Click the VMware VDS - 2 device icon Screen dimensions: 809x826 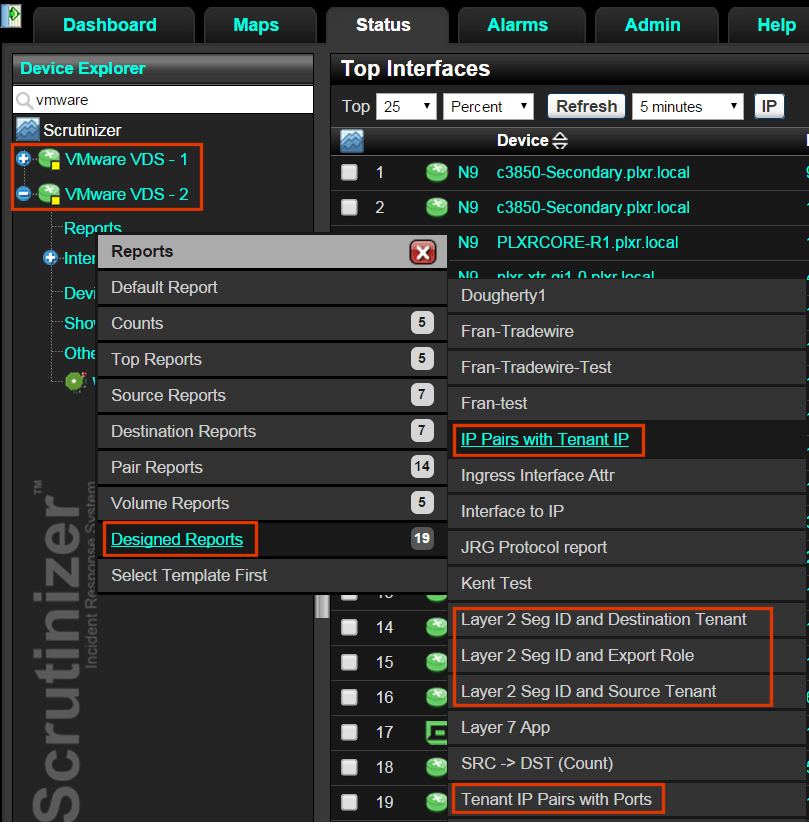tap(49, 194)
